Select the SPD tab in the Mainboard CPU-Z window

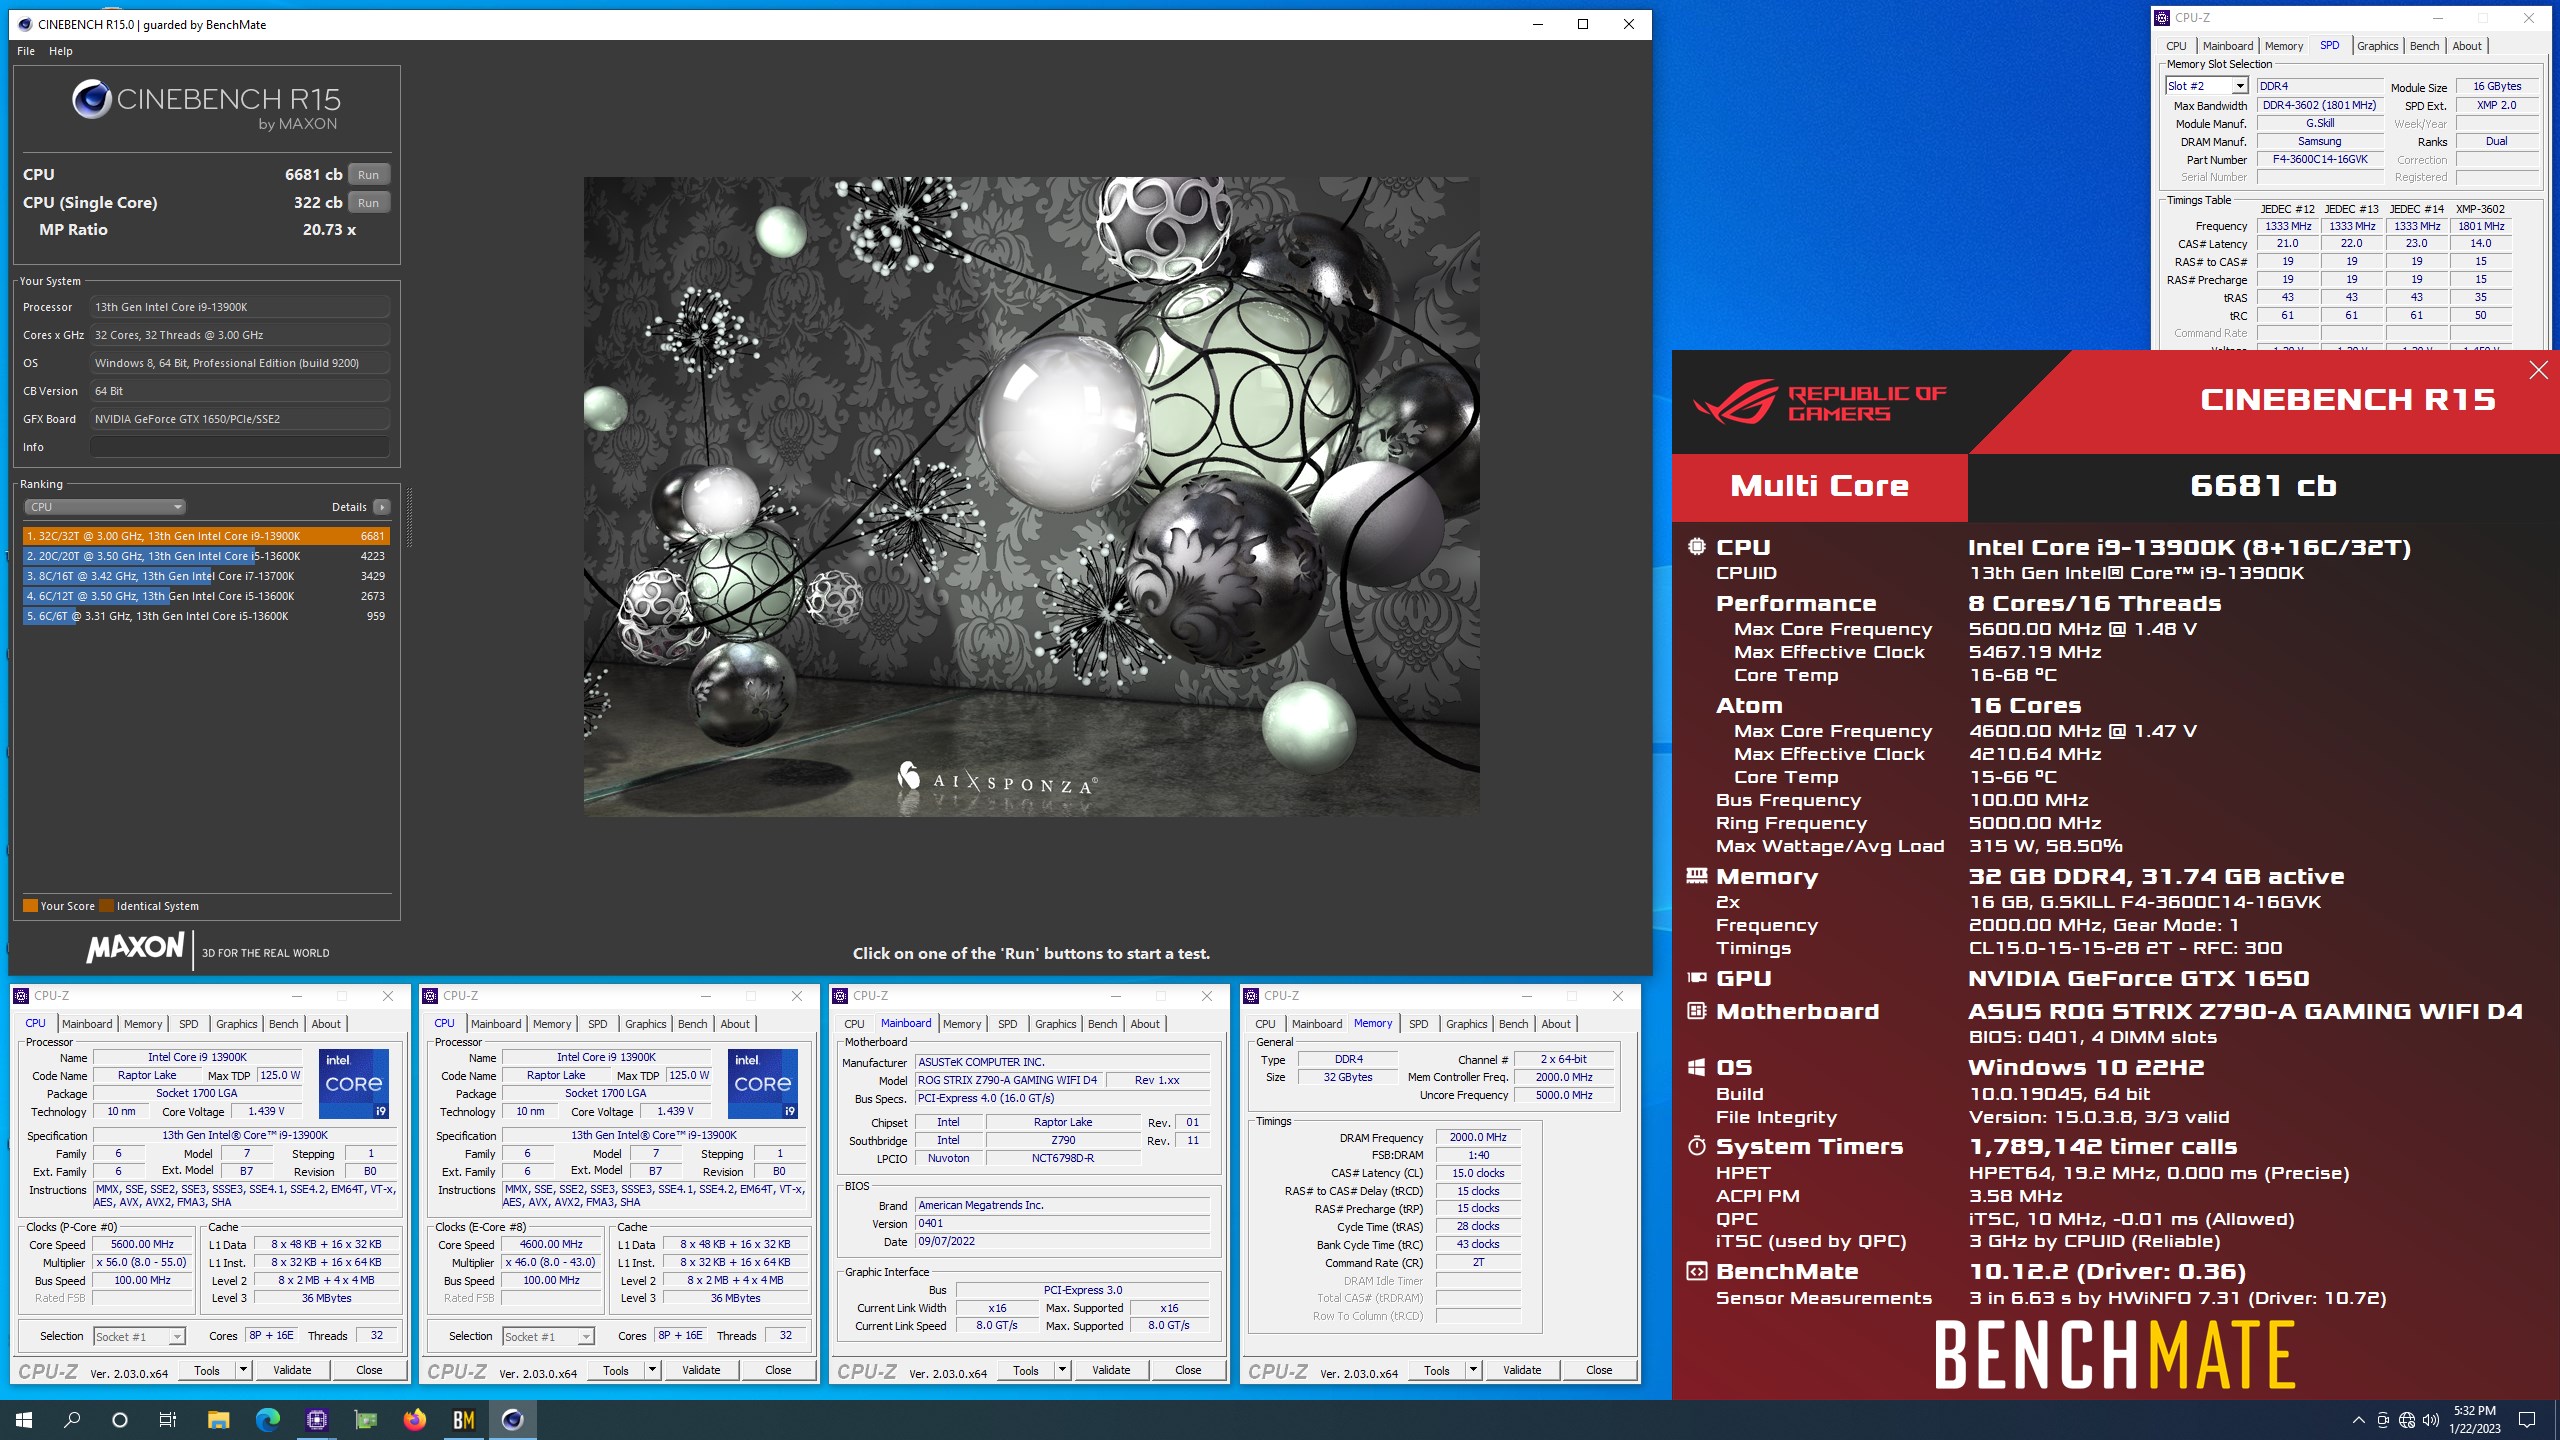pyautogui.click(x=1007, y=1024)
